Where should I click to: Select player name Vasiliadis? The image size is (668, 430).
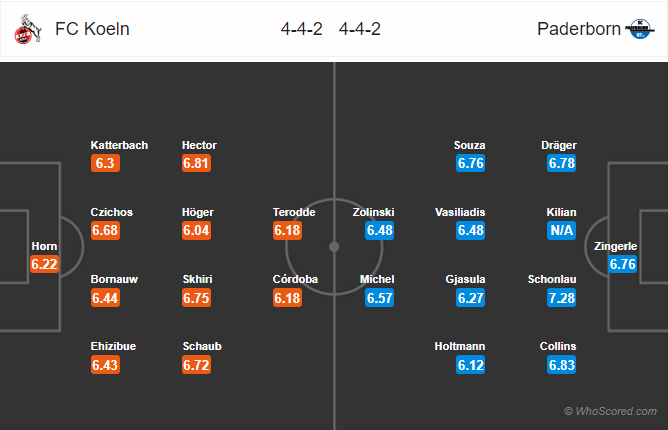click(x=460, y=212)
